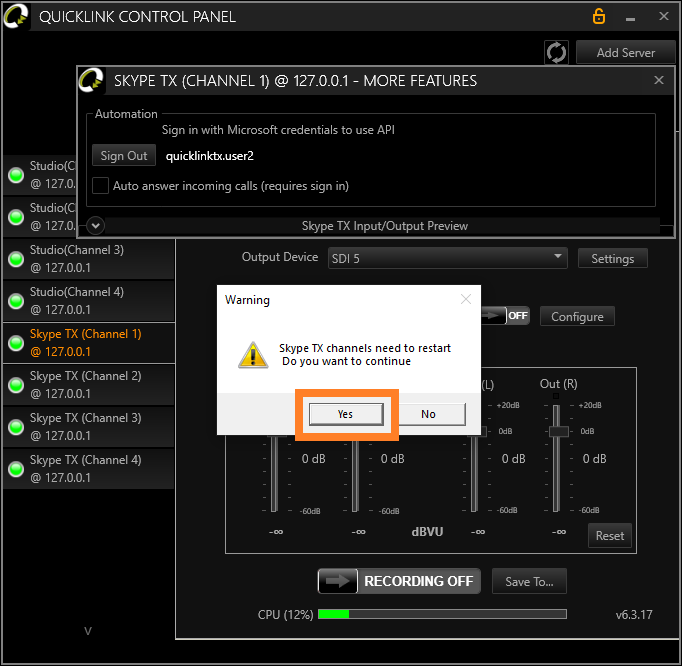Click Sign Out in Automation section
Screen dimensions: 682x666
click(124, 155)
